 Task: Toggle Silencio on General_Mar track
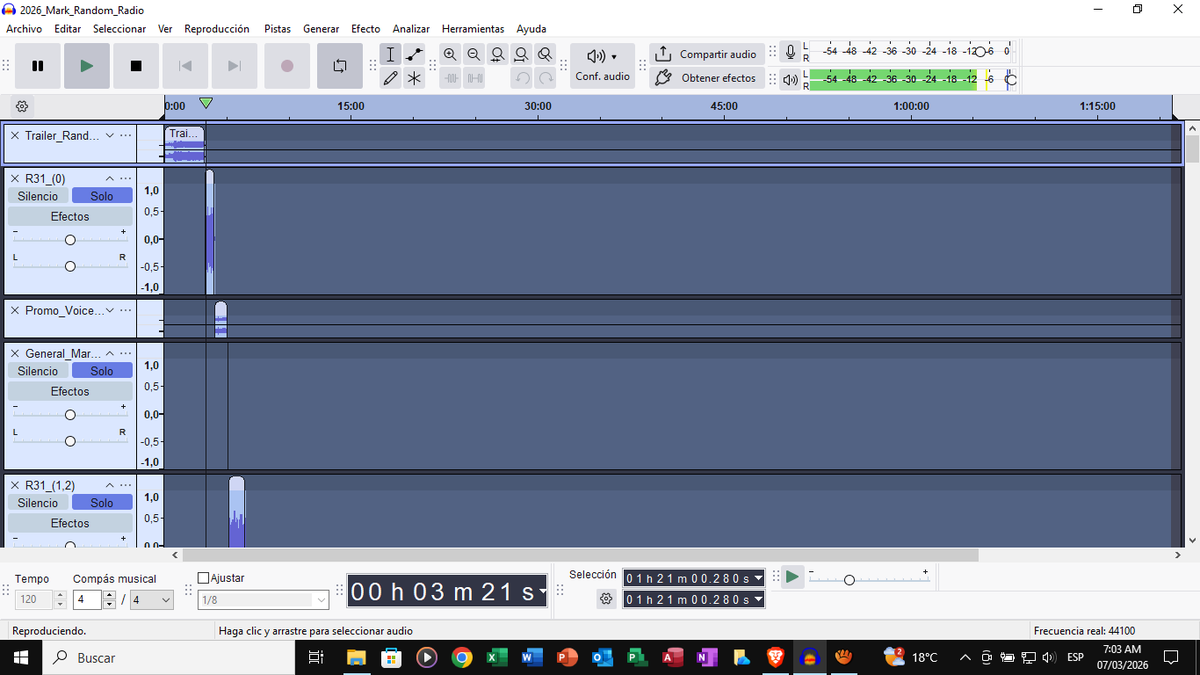[x=38, y=371]
